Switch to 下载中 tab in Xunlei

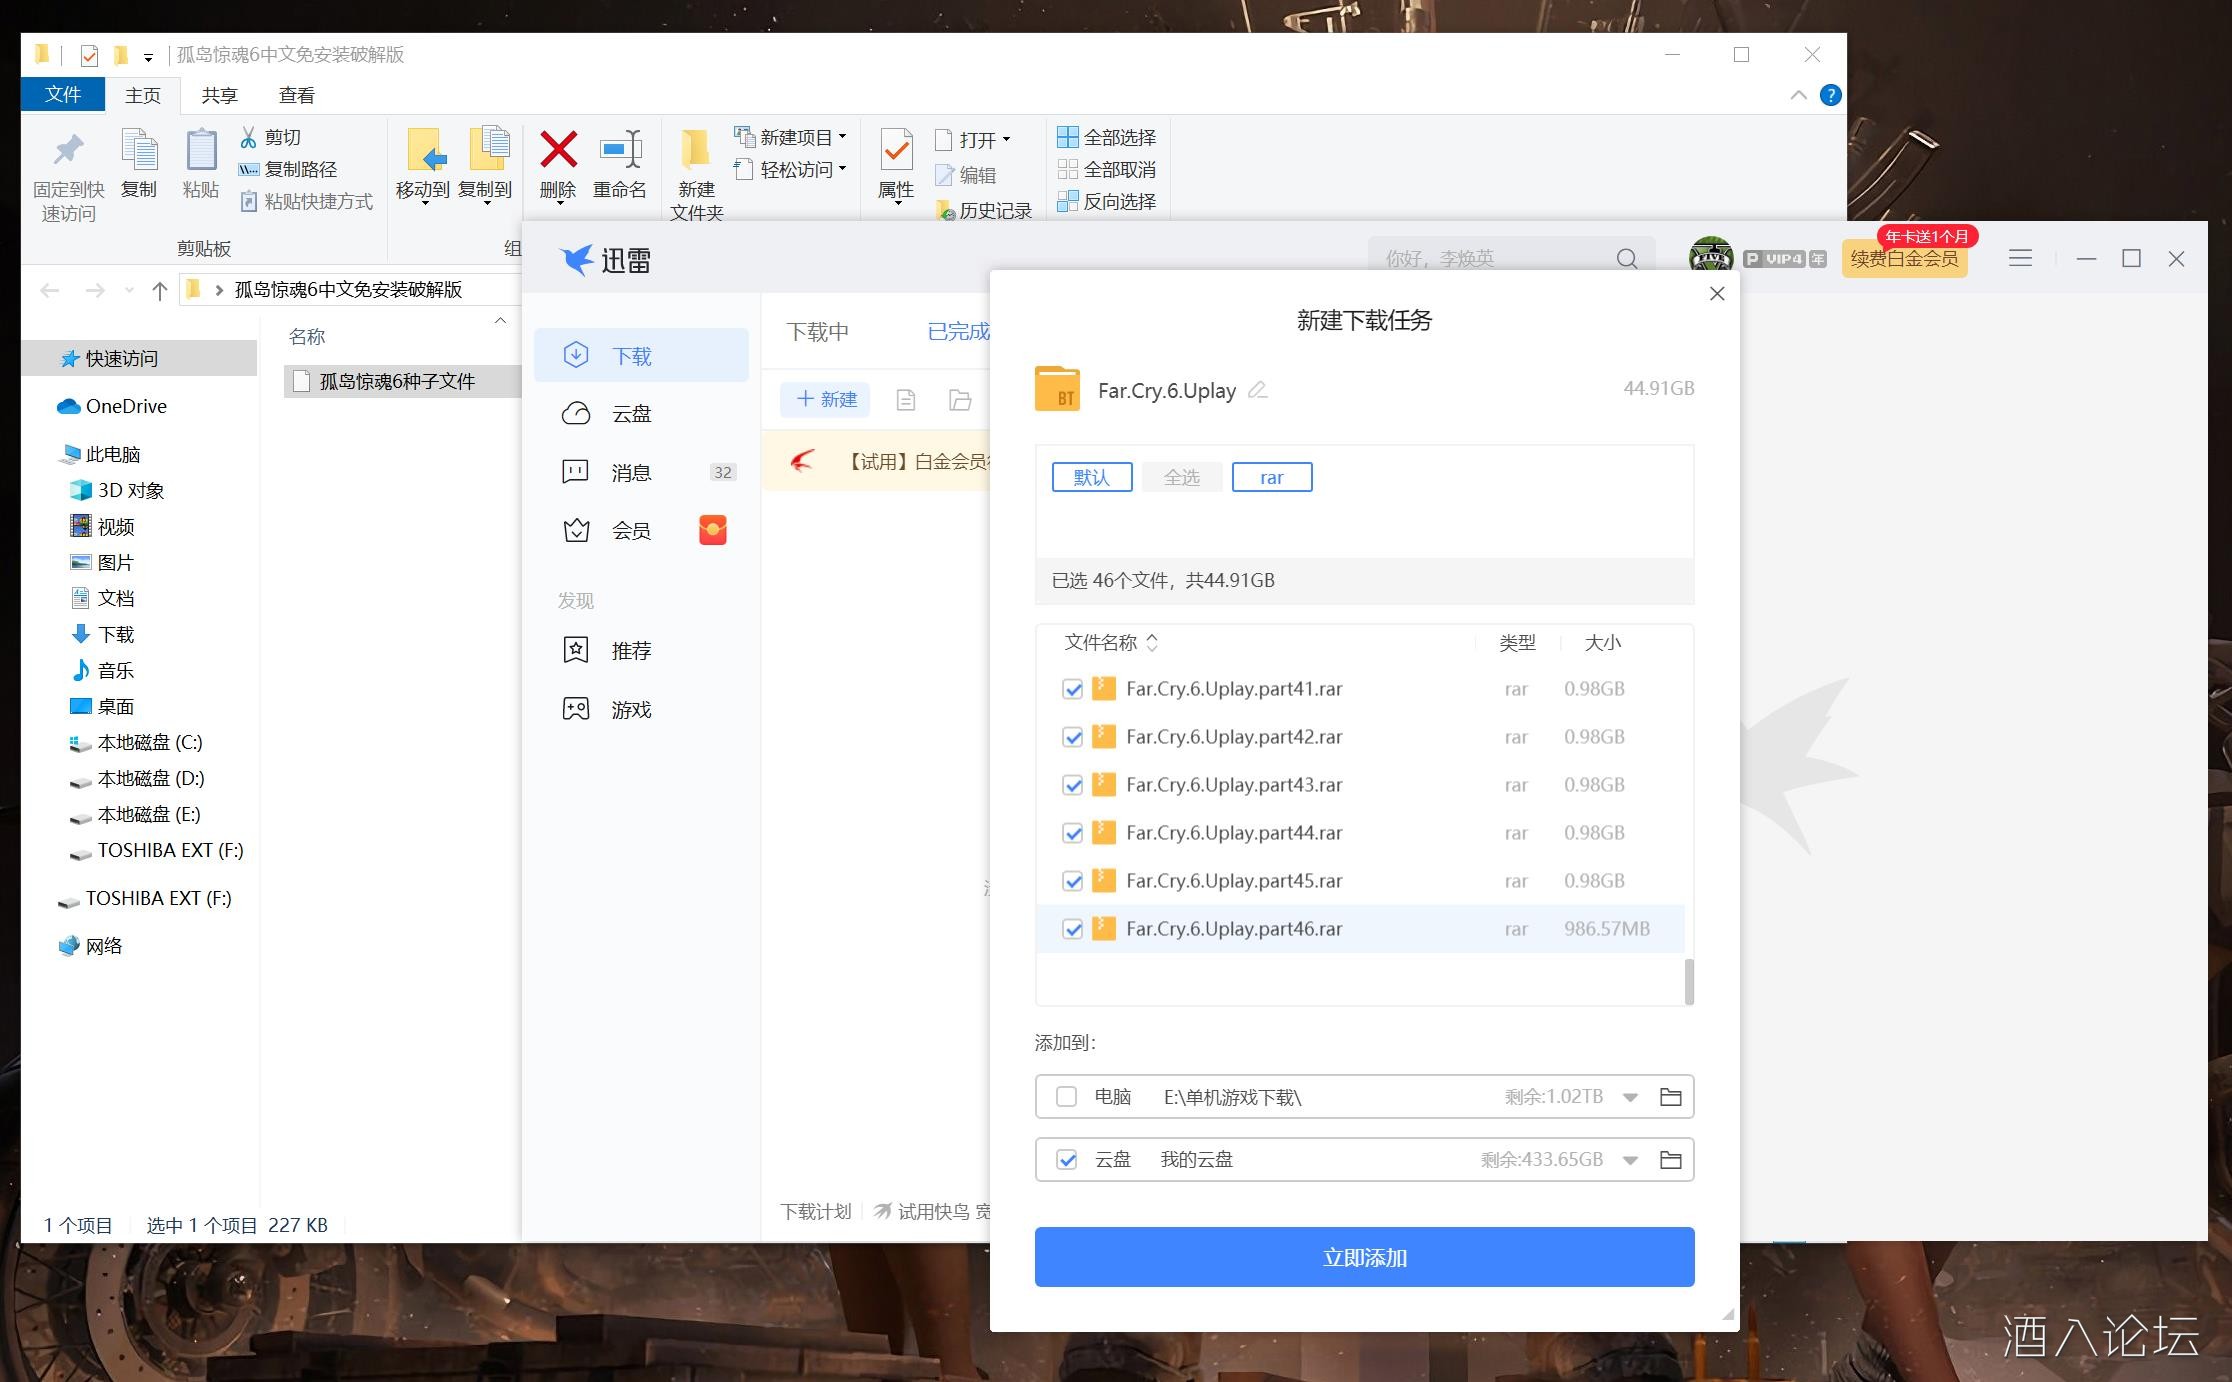pyautogui.click(x=817, y=332)
